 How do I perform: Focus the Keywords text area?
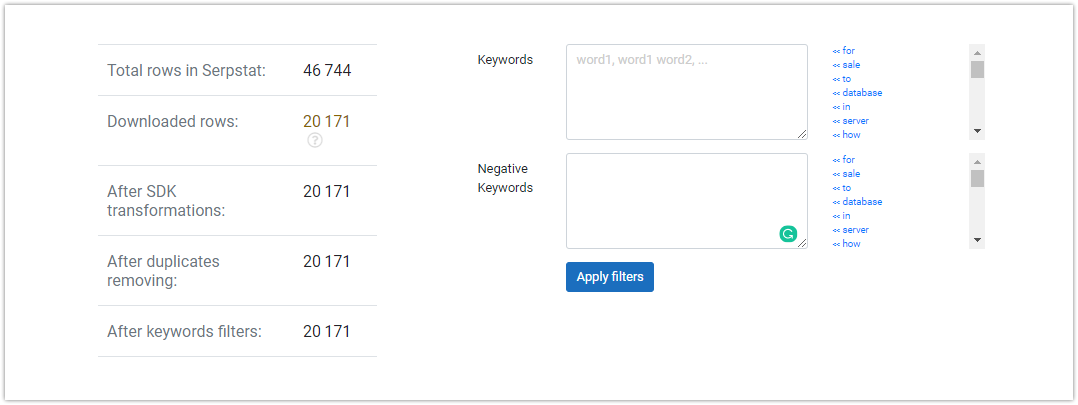point(687,92)
